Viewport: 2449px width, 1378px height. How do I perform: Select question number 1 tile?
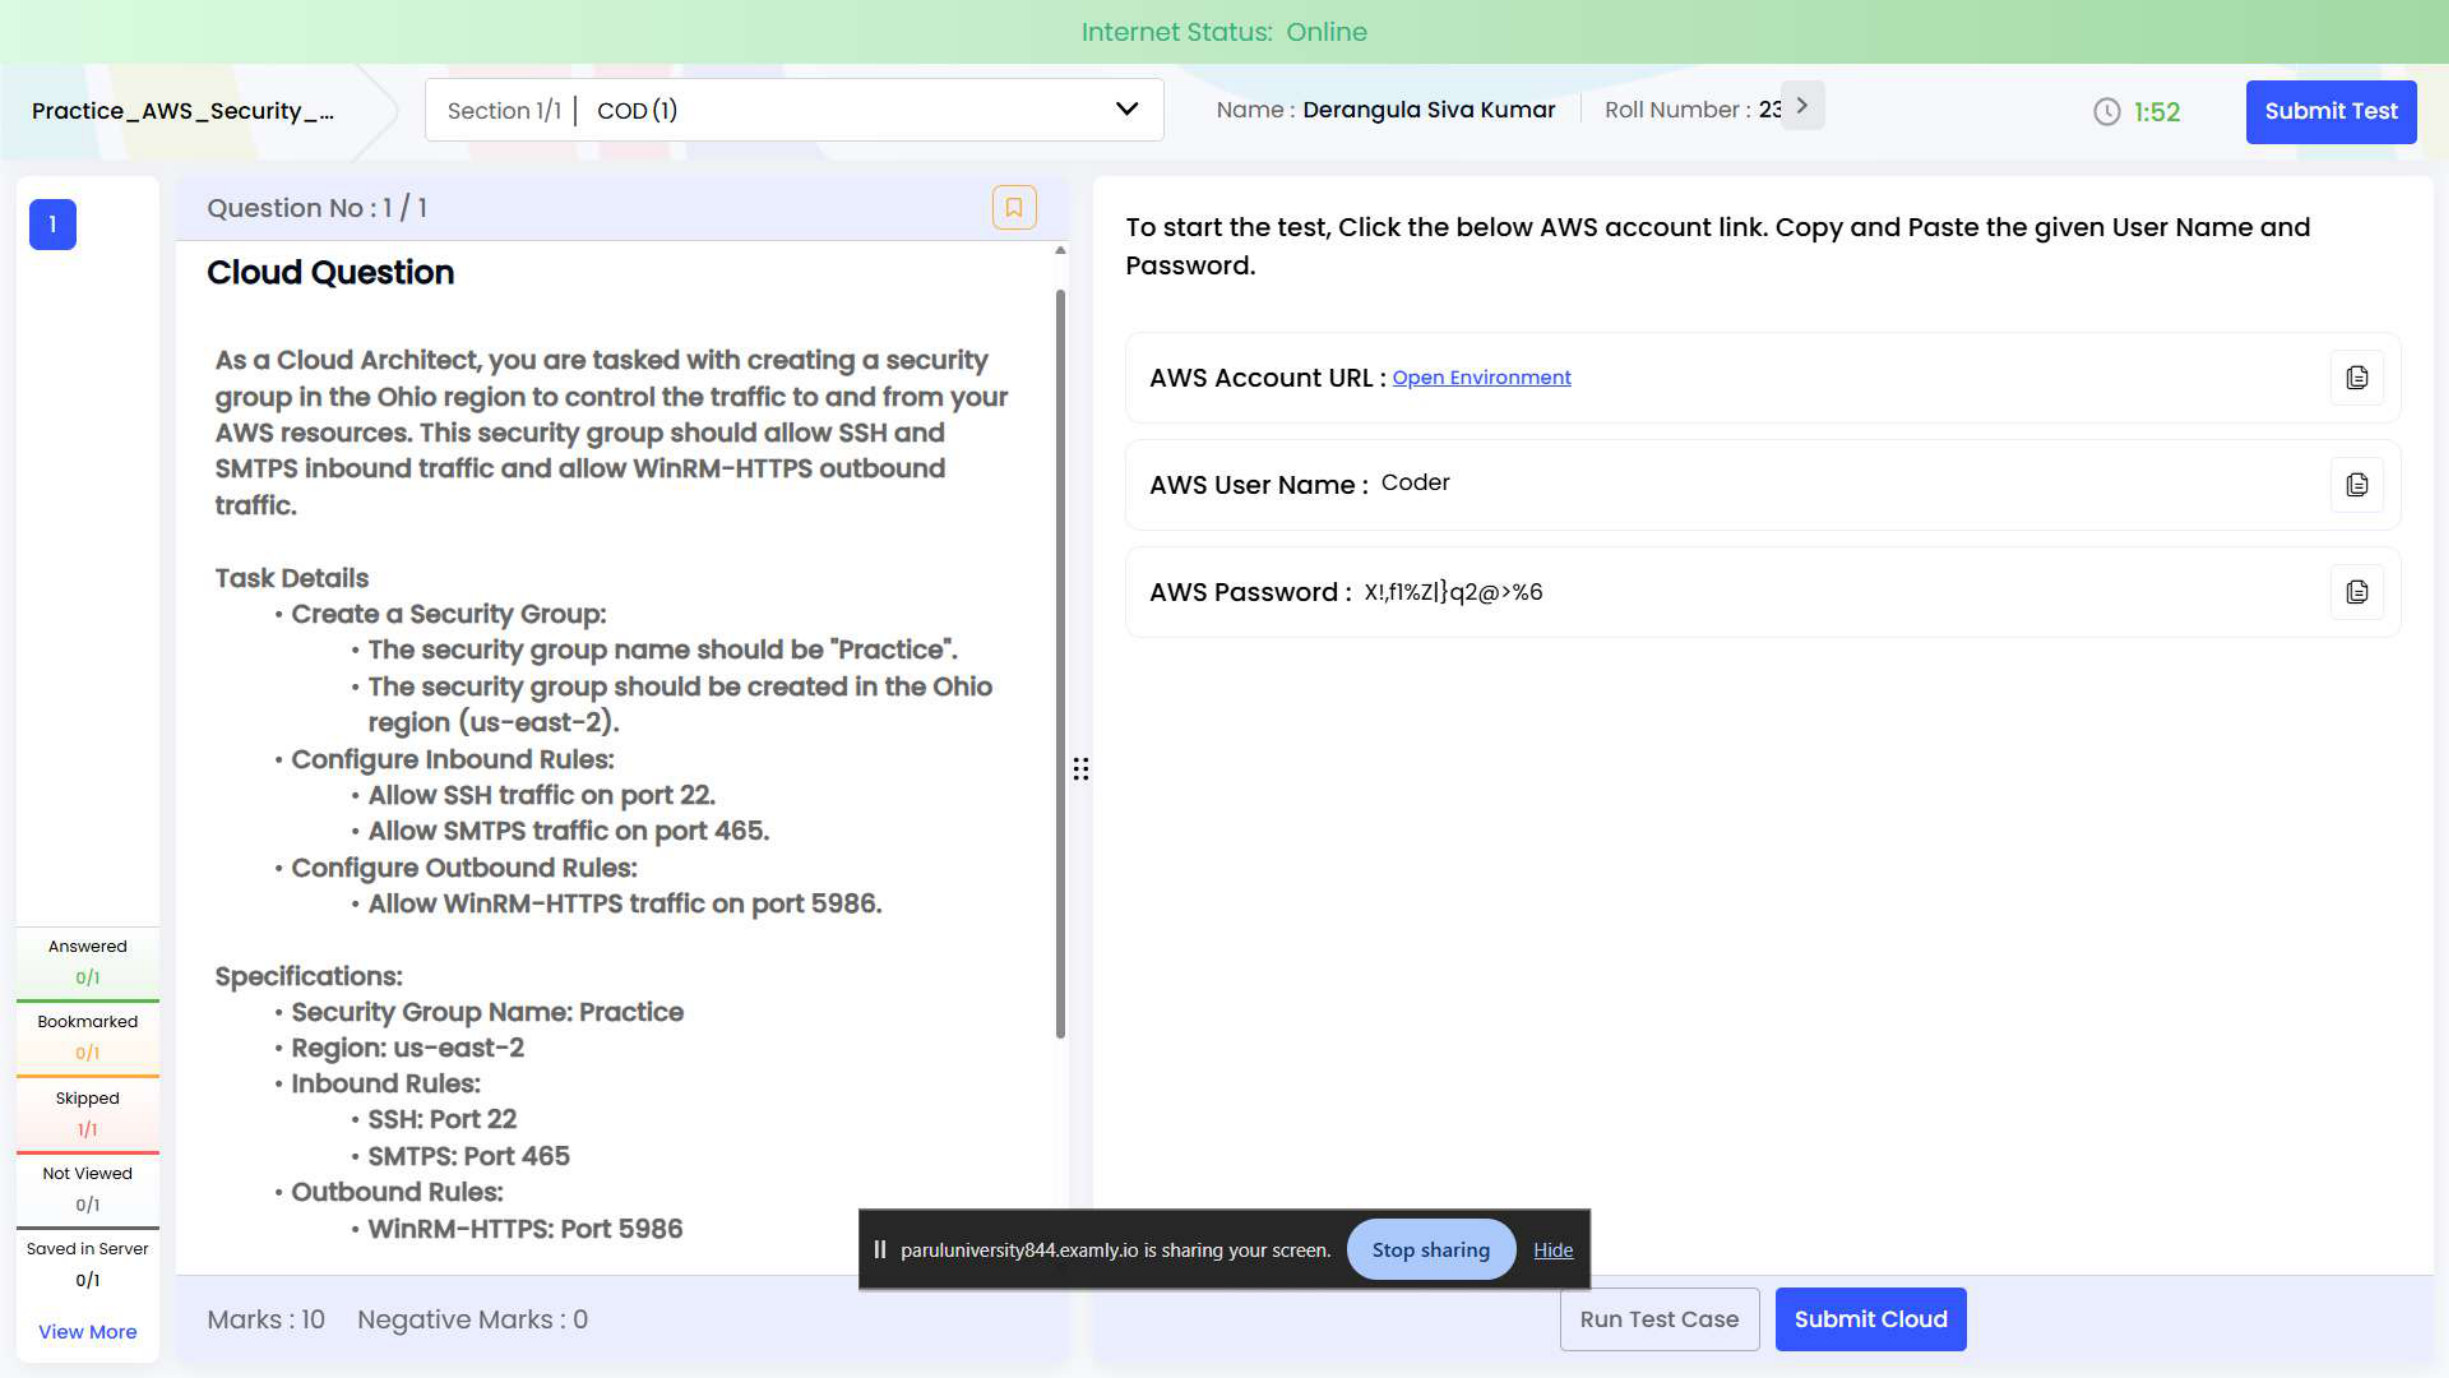point(52,224)
